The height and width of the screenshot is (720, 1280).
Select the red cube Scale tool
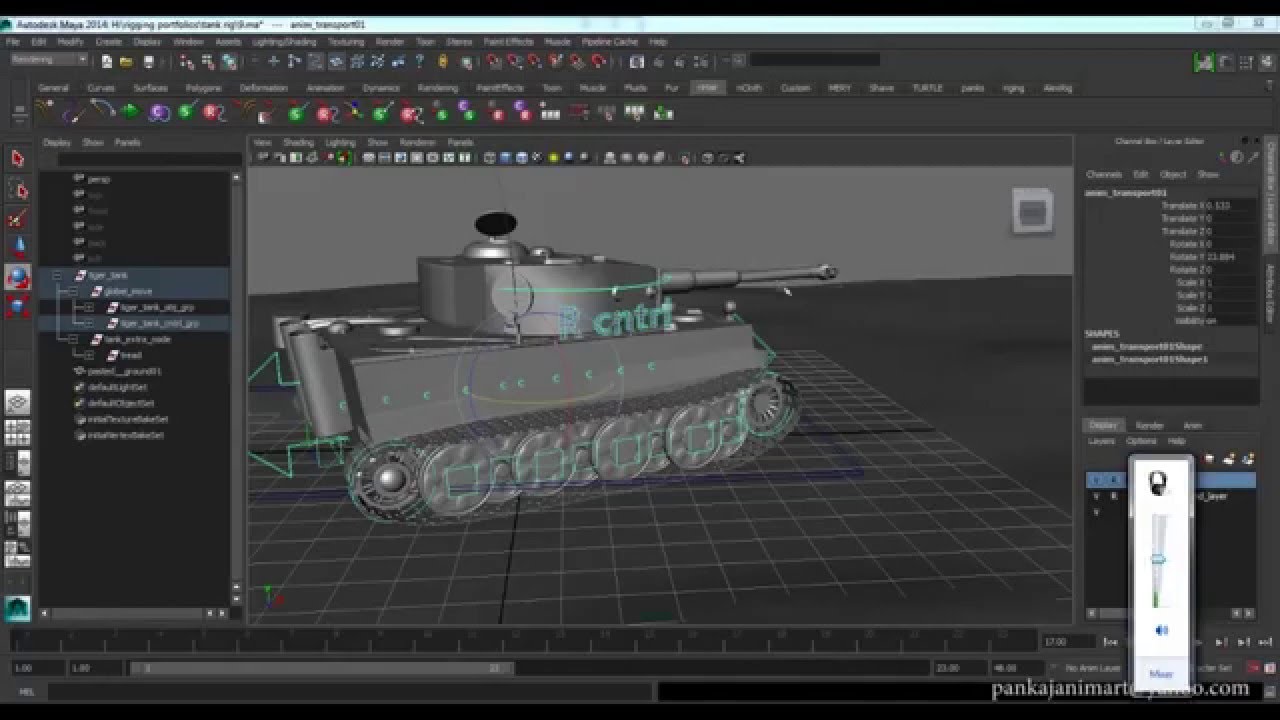point(17,307)
